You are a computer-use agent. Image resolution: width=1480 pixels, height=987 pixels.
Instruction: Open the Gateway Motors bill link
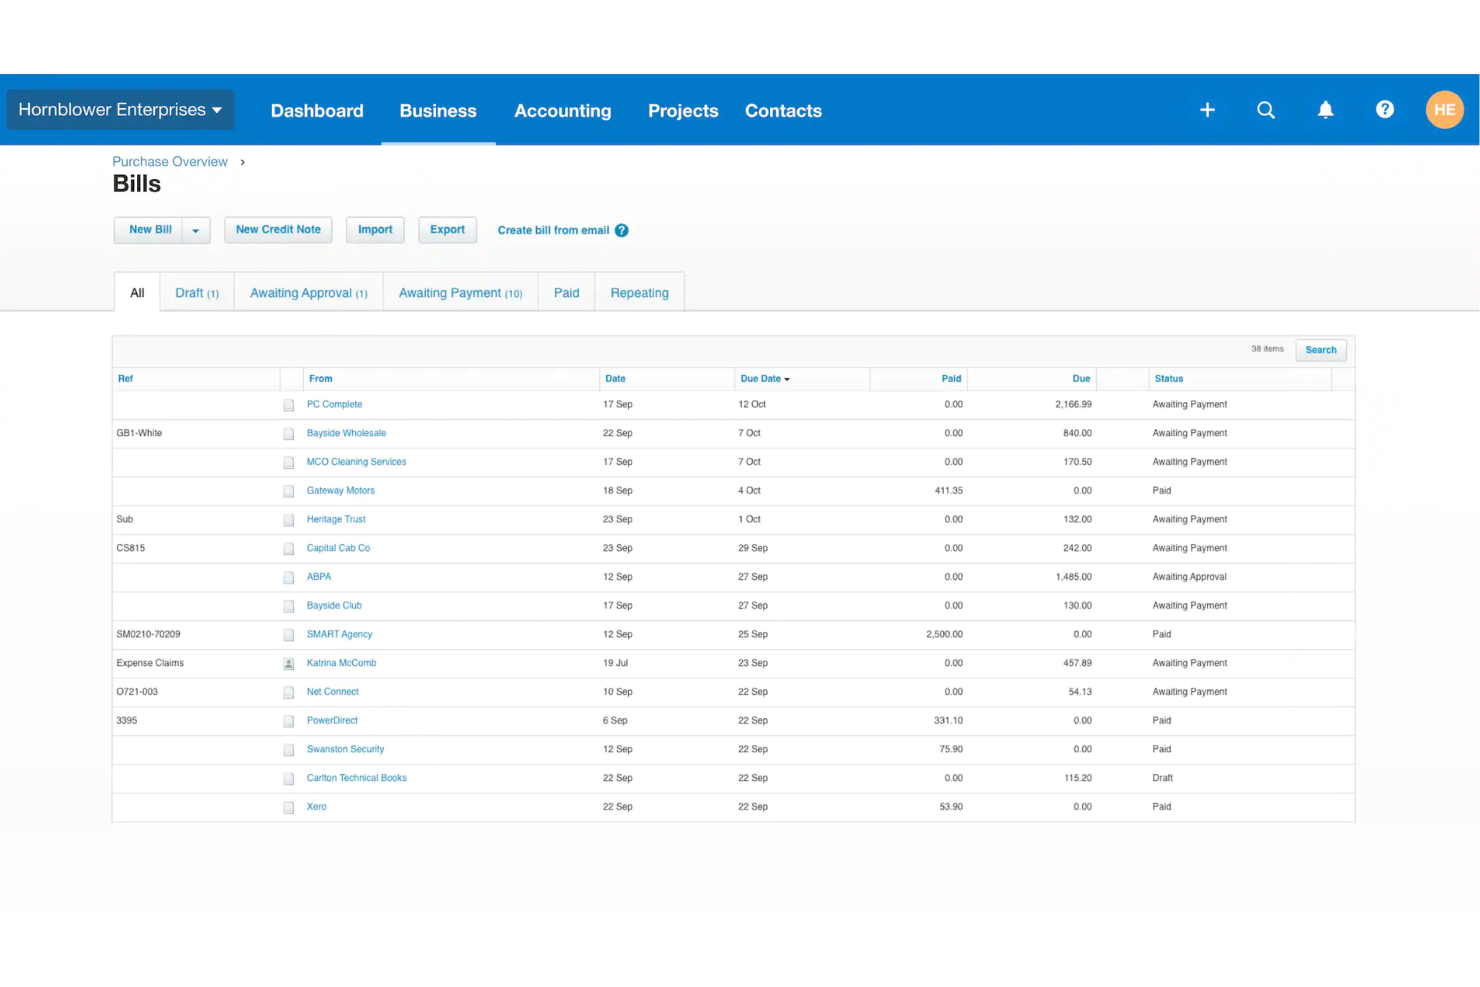pos(340,491)
